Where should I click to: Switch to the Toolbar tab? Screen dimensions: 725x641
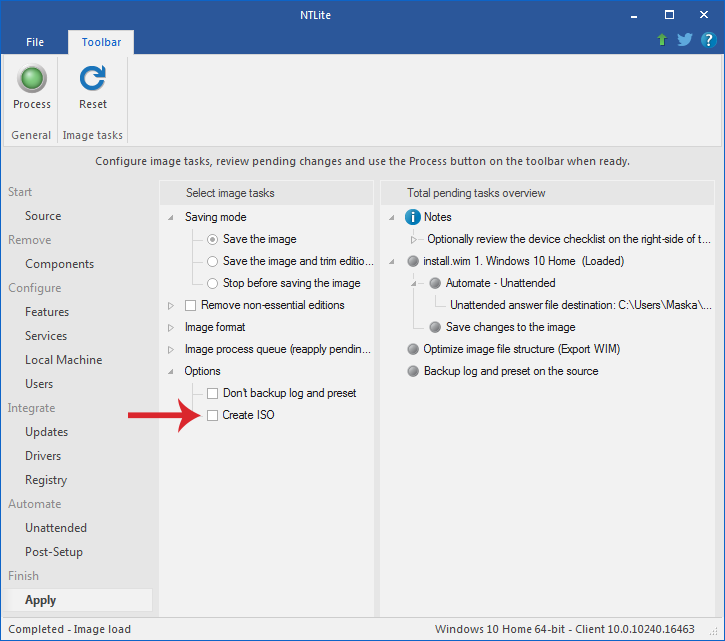(101, 42)
